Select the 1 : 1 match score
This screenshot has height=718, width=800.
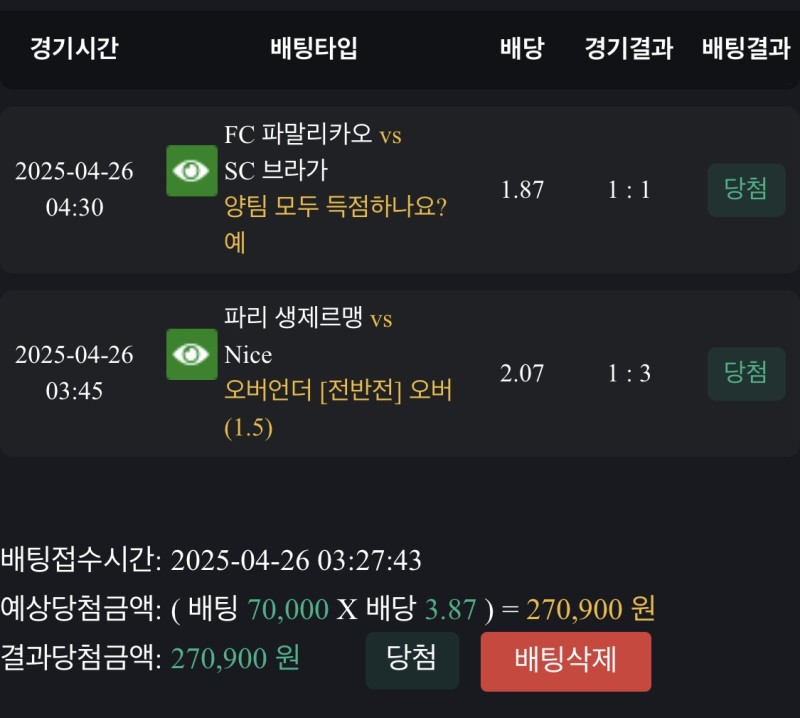[x=629, y=190]
